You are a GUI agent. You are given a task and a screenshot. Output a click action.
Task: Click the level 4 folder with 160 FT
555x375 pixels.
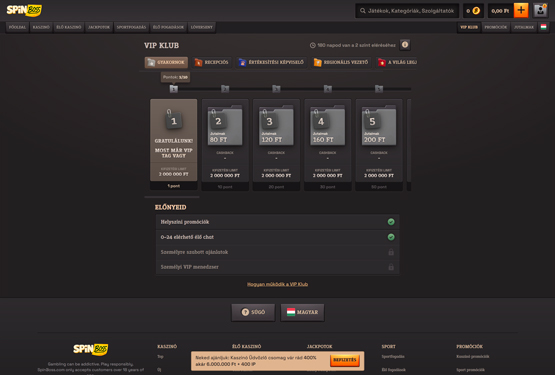point(327,126)
